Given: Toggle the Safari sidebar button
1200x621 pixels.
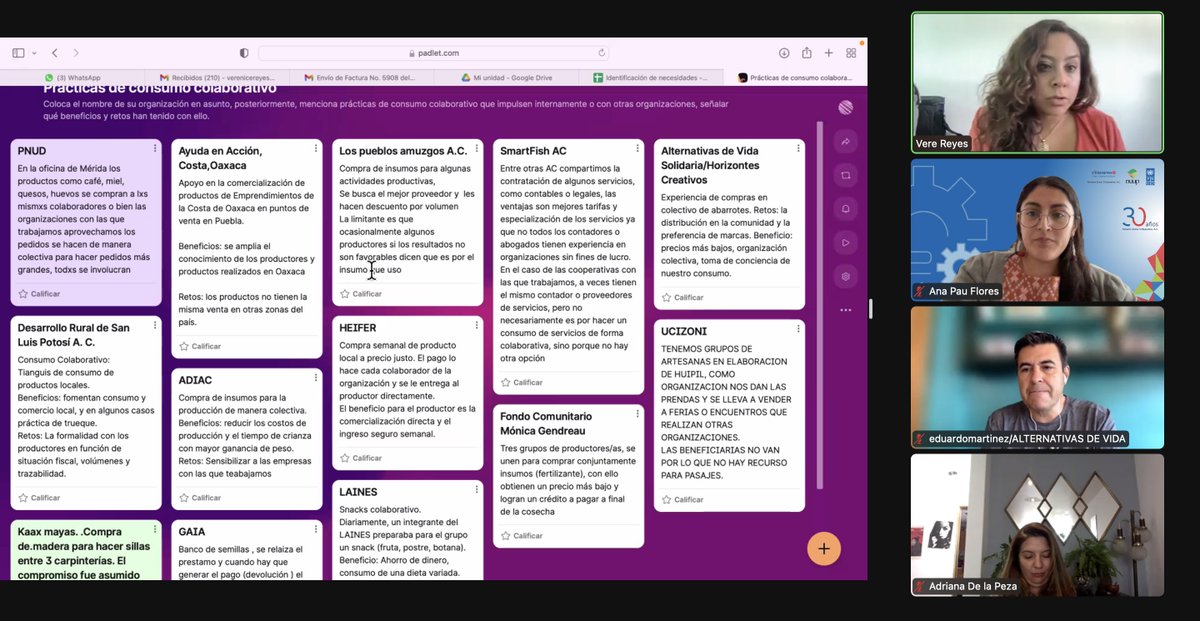Looking at the screenshot, I should point(18,53).
